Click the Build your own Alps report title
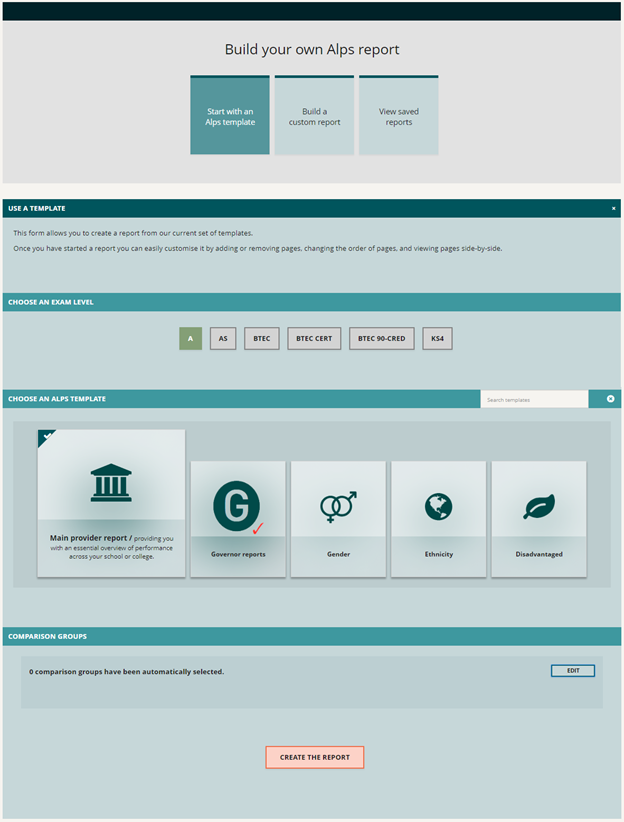The height and width of the screenshot is (822, 624). 312,49
